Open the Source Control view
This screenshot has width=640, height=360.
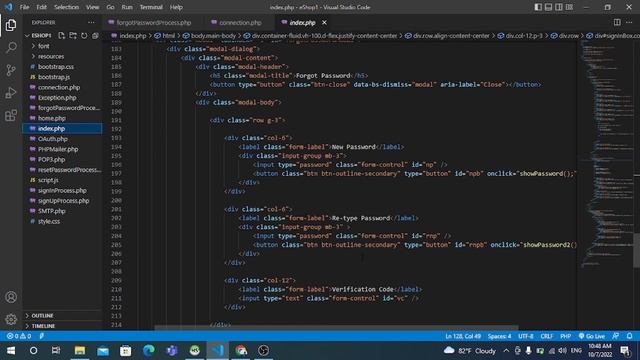point(11,70)
